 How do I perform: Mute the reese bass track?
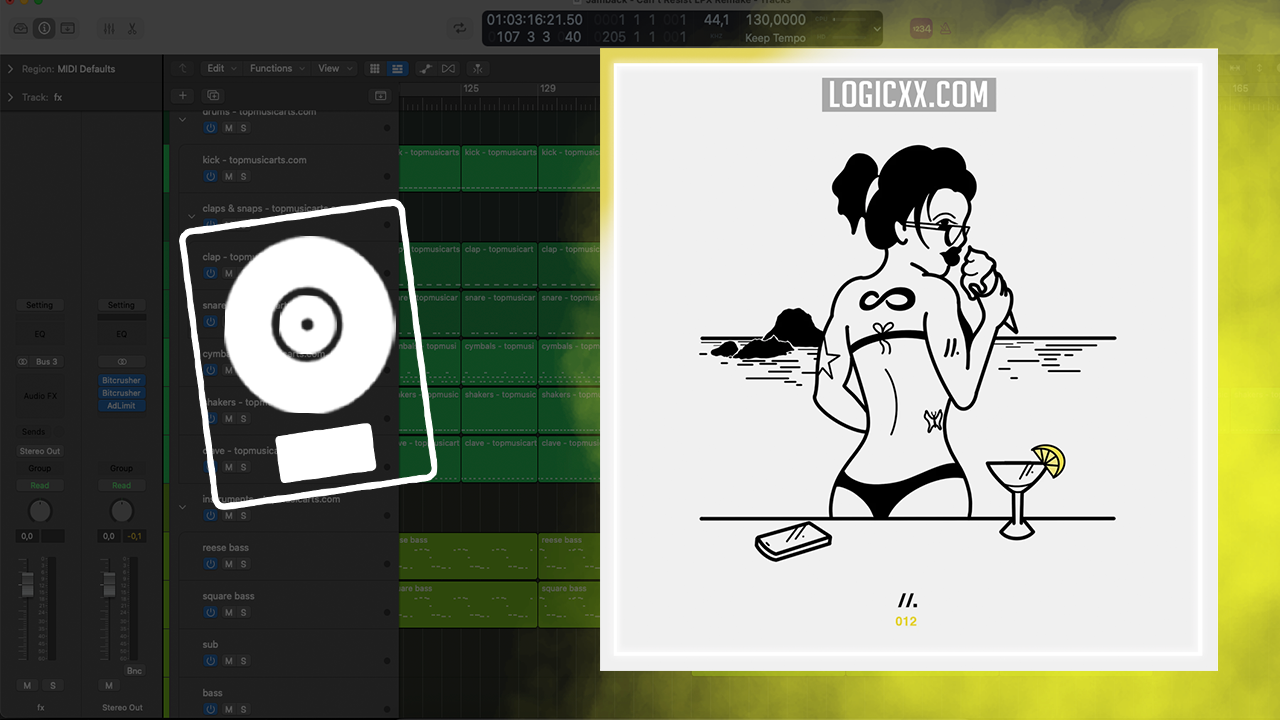coord(228,564)
